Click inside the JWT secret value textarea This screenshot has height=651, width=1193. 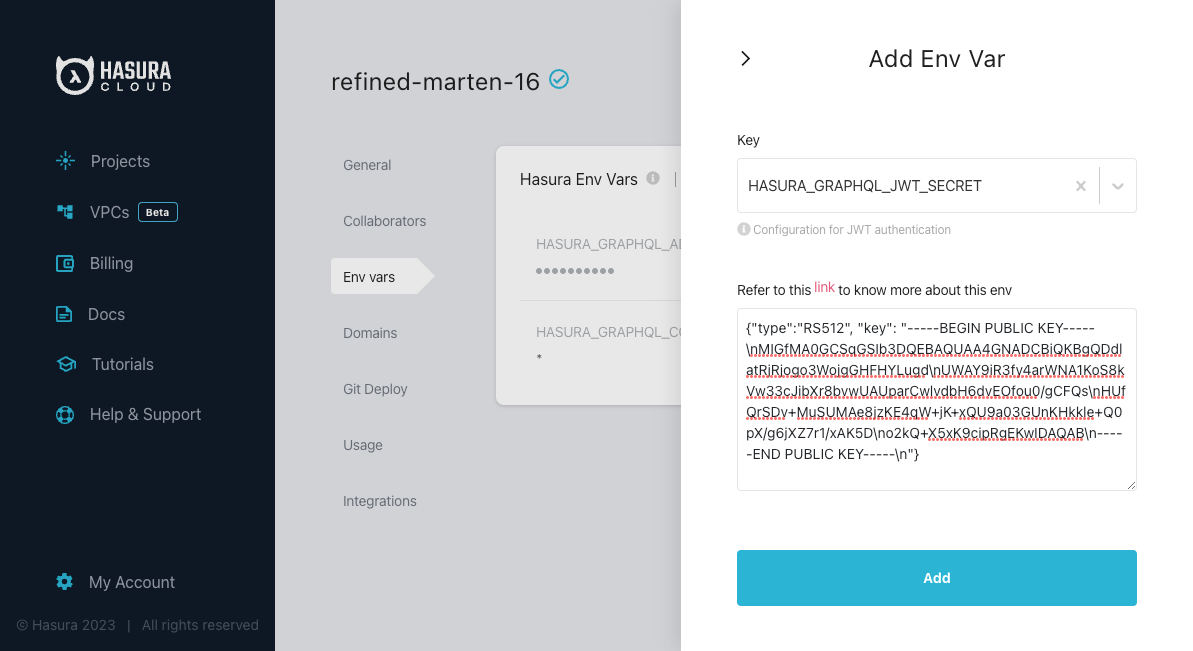tap(936, 400)
